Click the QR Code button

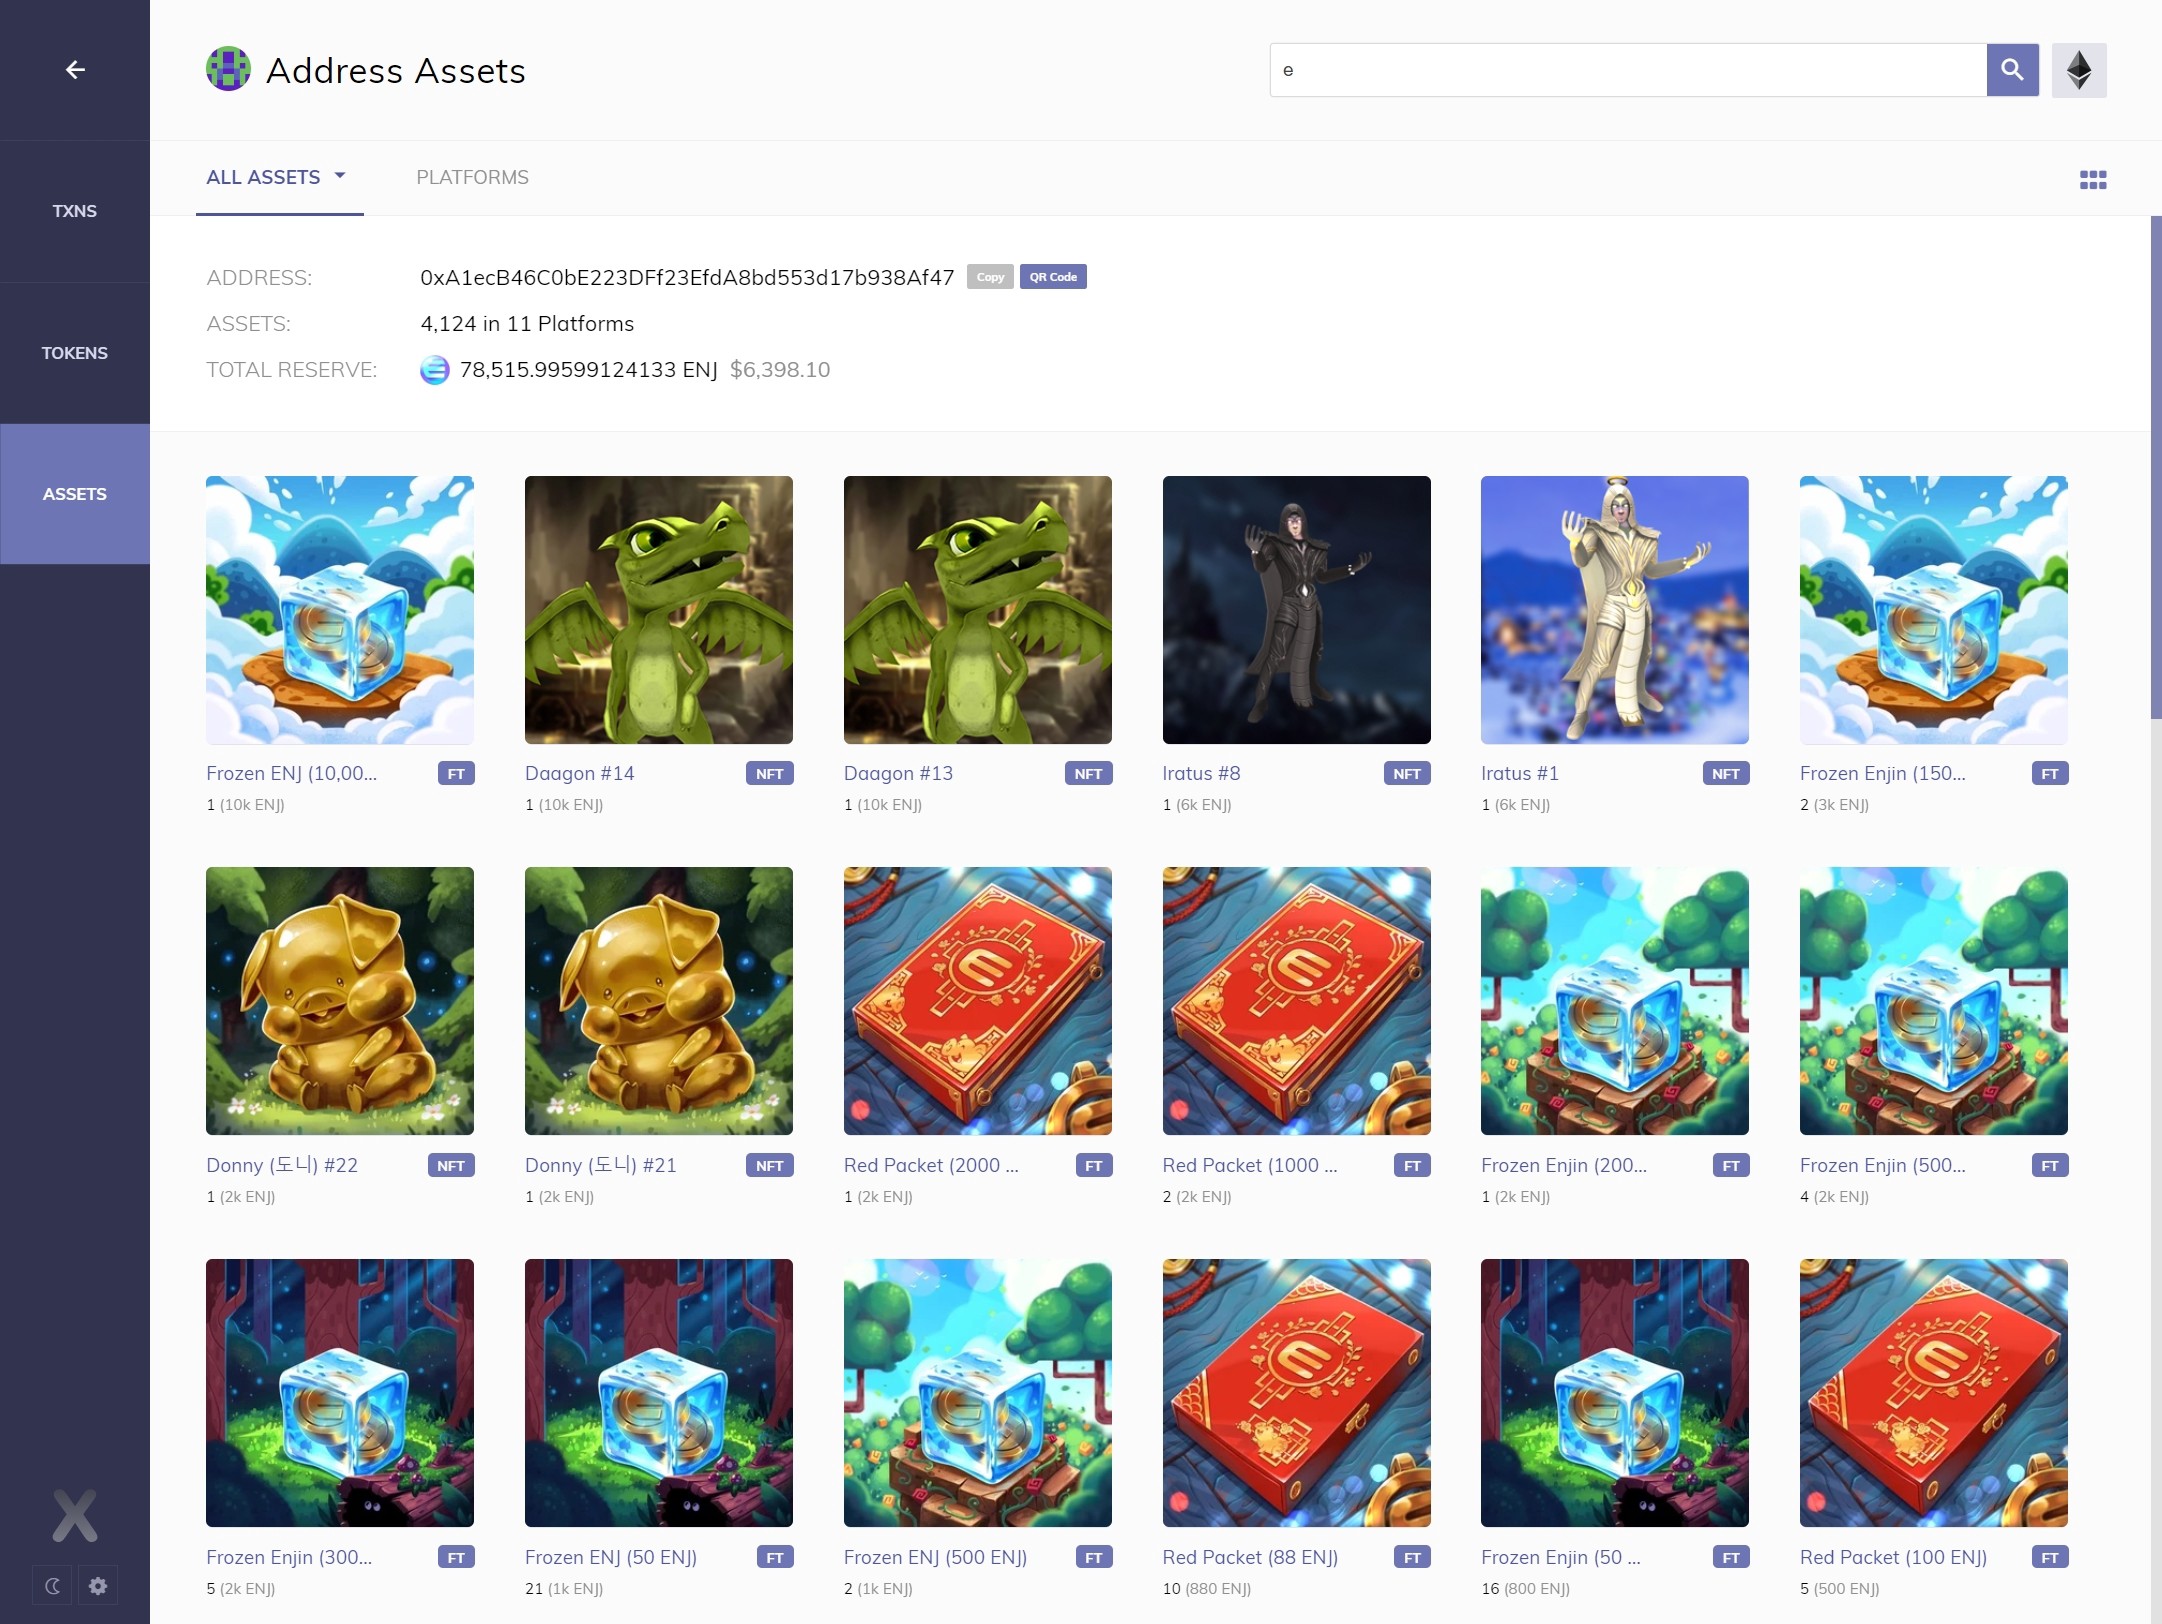(1050, 276)
